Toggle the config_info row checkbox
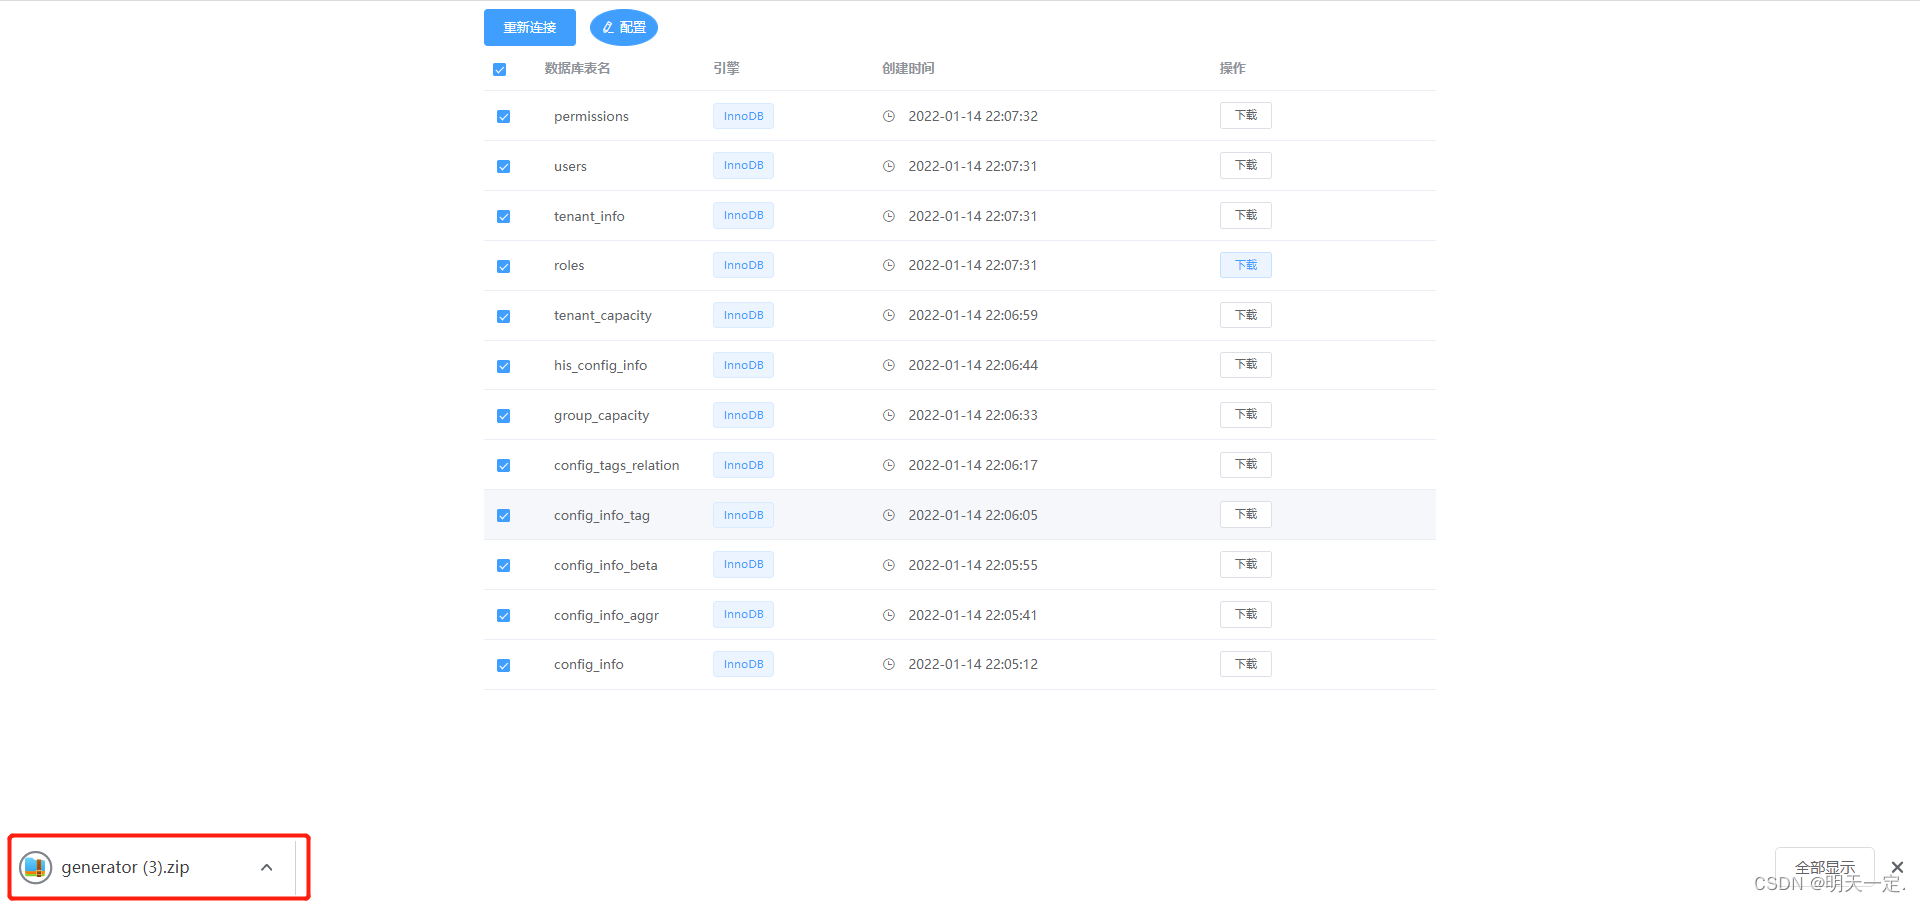Screen dimensions: 1920x902 click(x=504, y=666)
